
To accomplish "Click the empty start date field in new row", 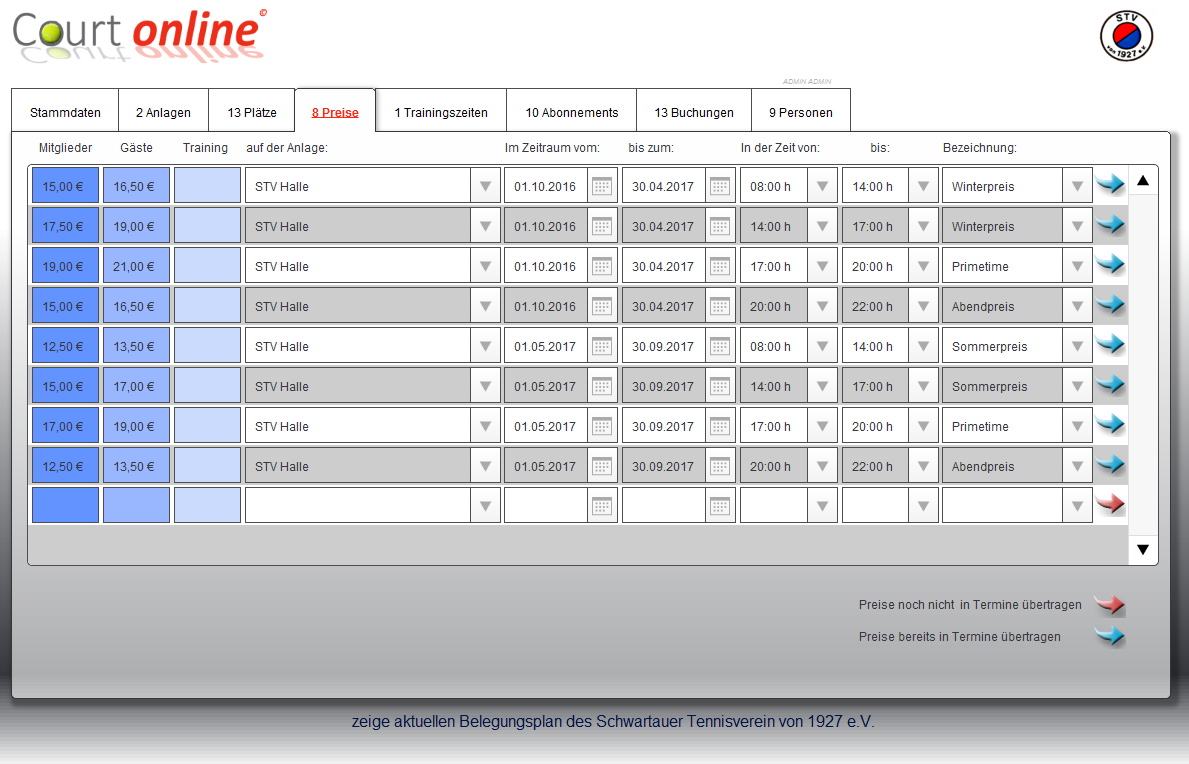I will point(546,506).
